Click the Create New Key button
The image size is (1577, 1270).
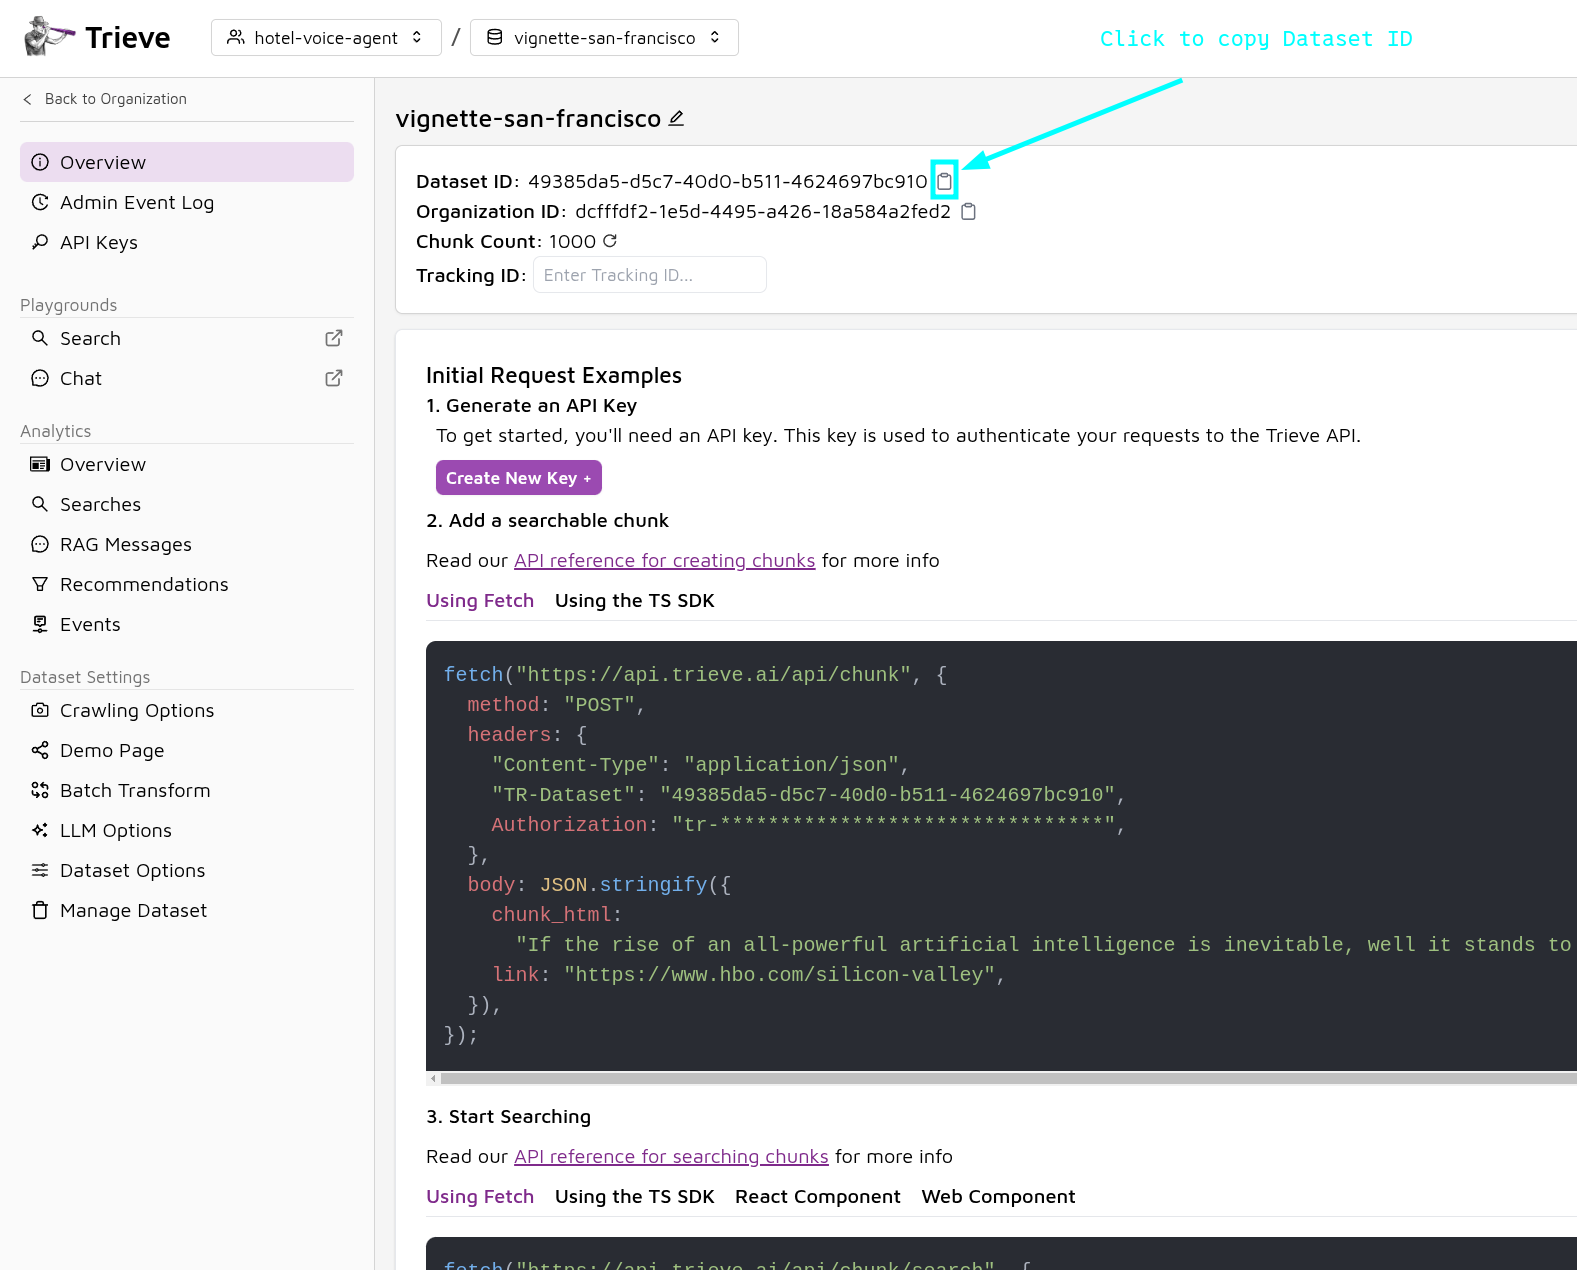(x=519, y=478)
